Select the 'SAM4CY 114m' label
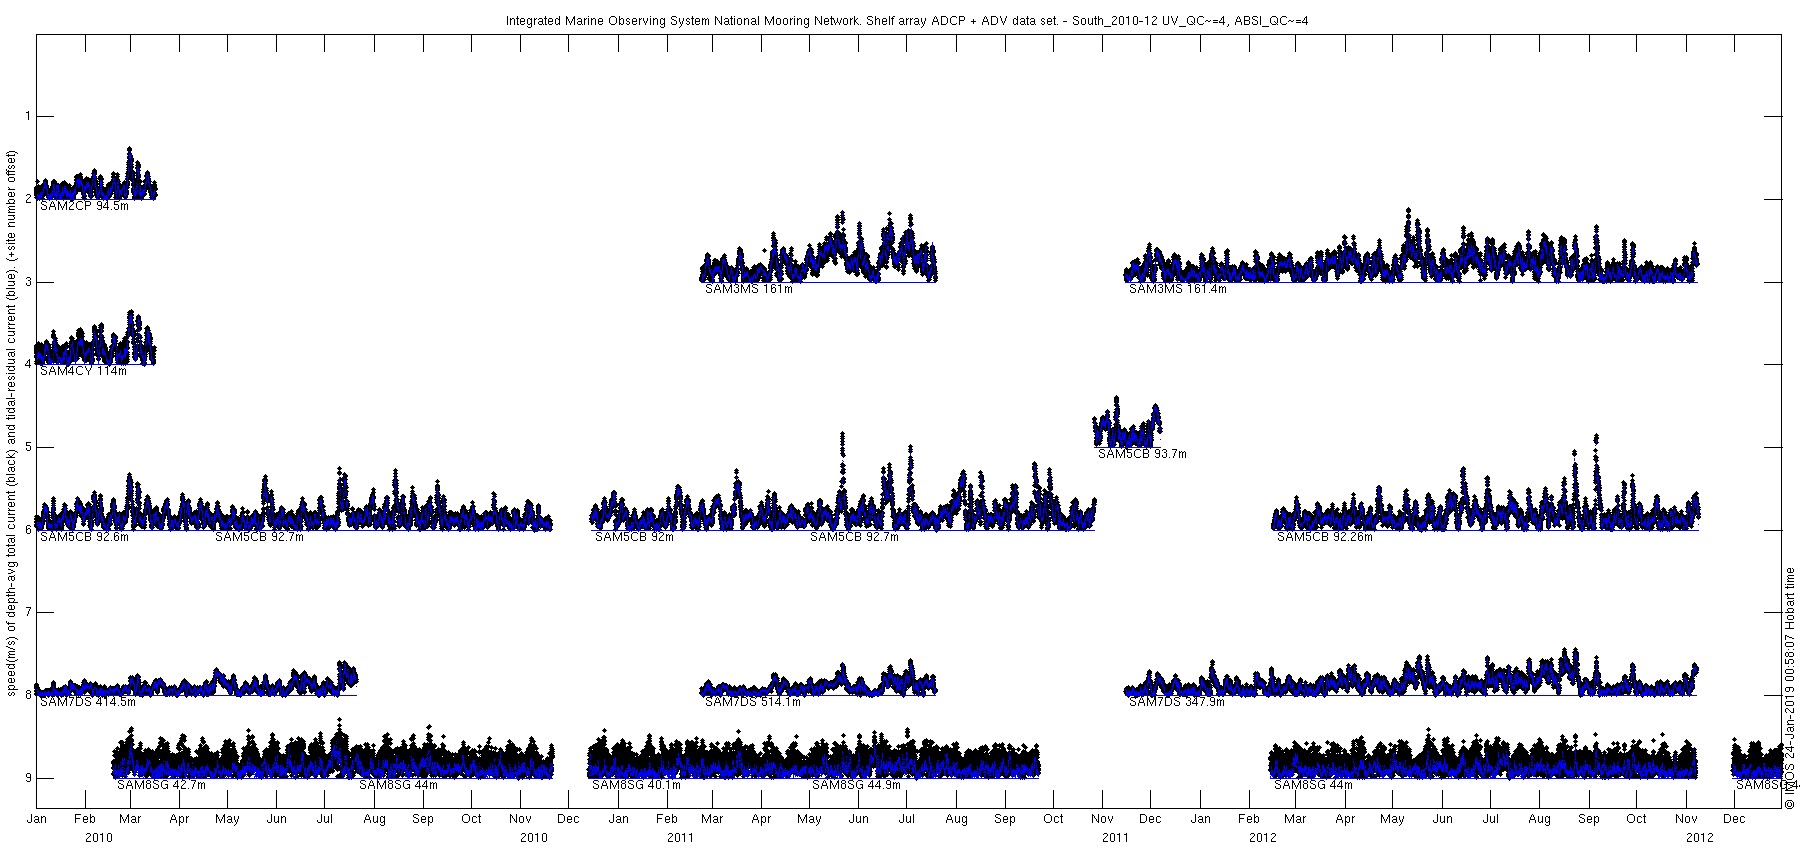 tap(83, 371)
